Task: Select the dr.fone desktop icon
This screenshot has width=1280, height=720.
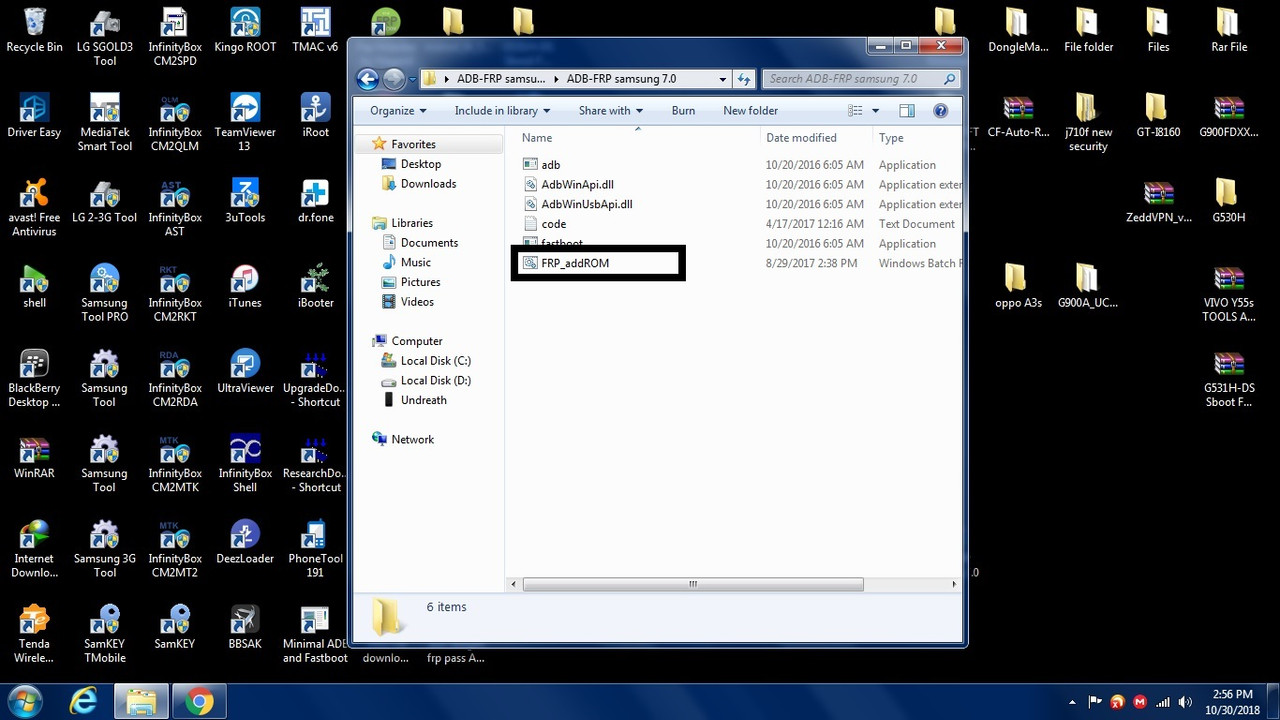Action: pyautogui.click(x=315, y=201)
